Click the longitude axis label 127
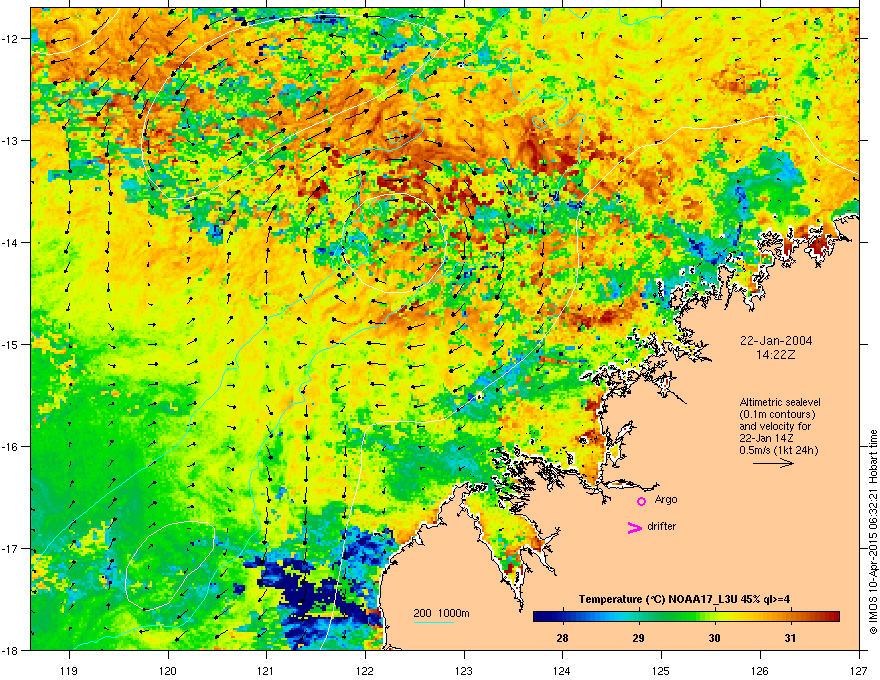Screen dimensions: 880x680 (859, 670)
